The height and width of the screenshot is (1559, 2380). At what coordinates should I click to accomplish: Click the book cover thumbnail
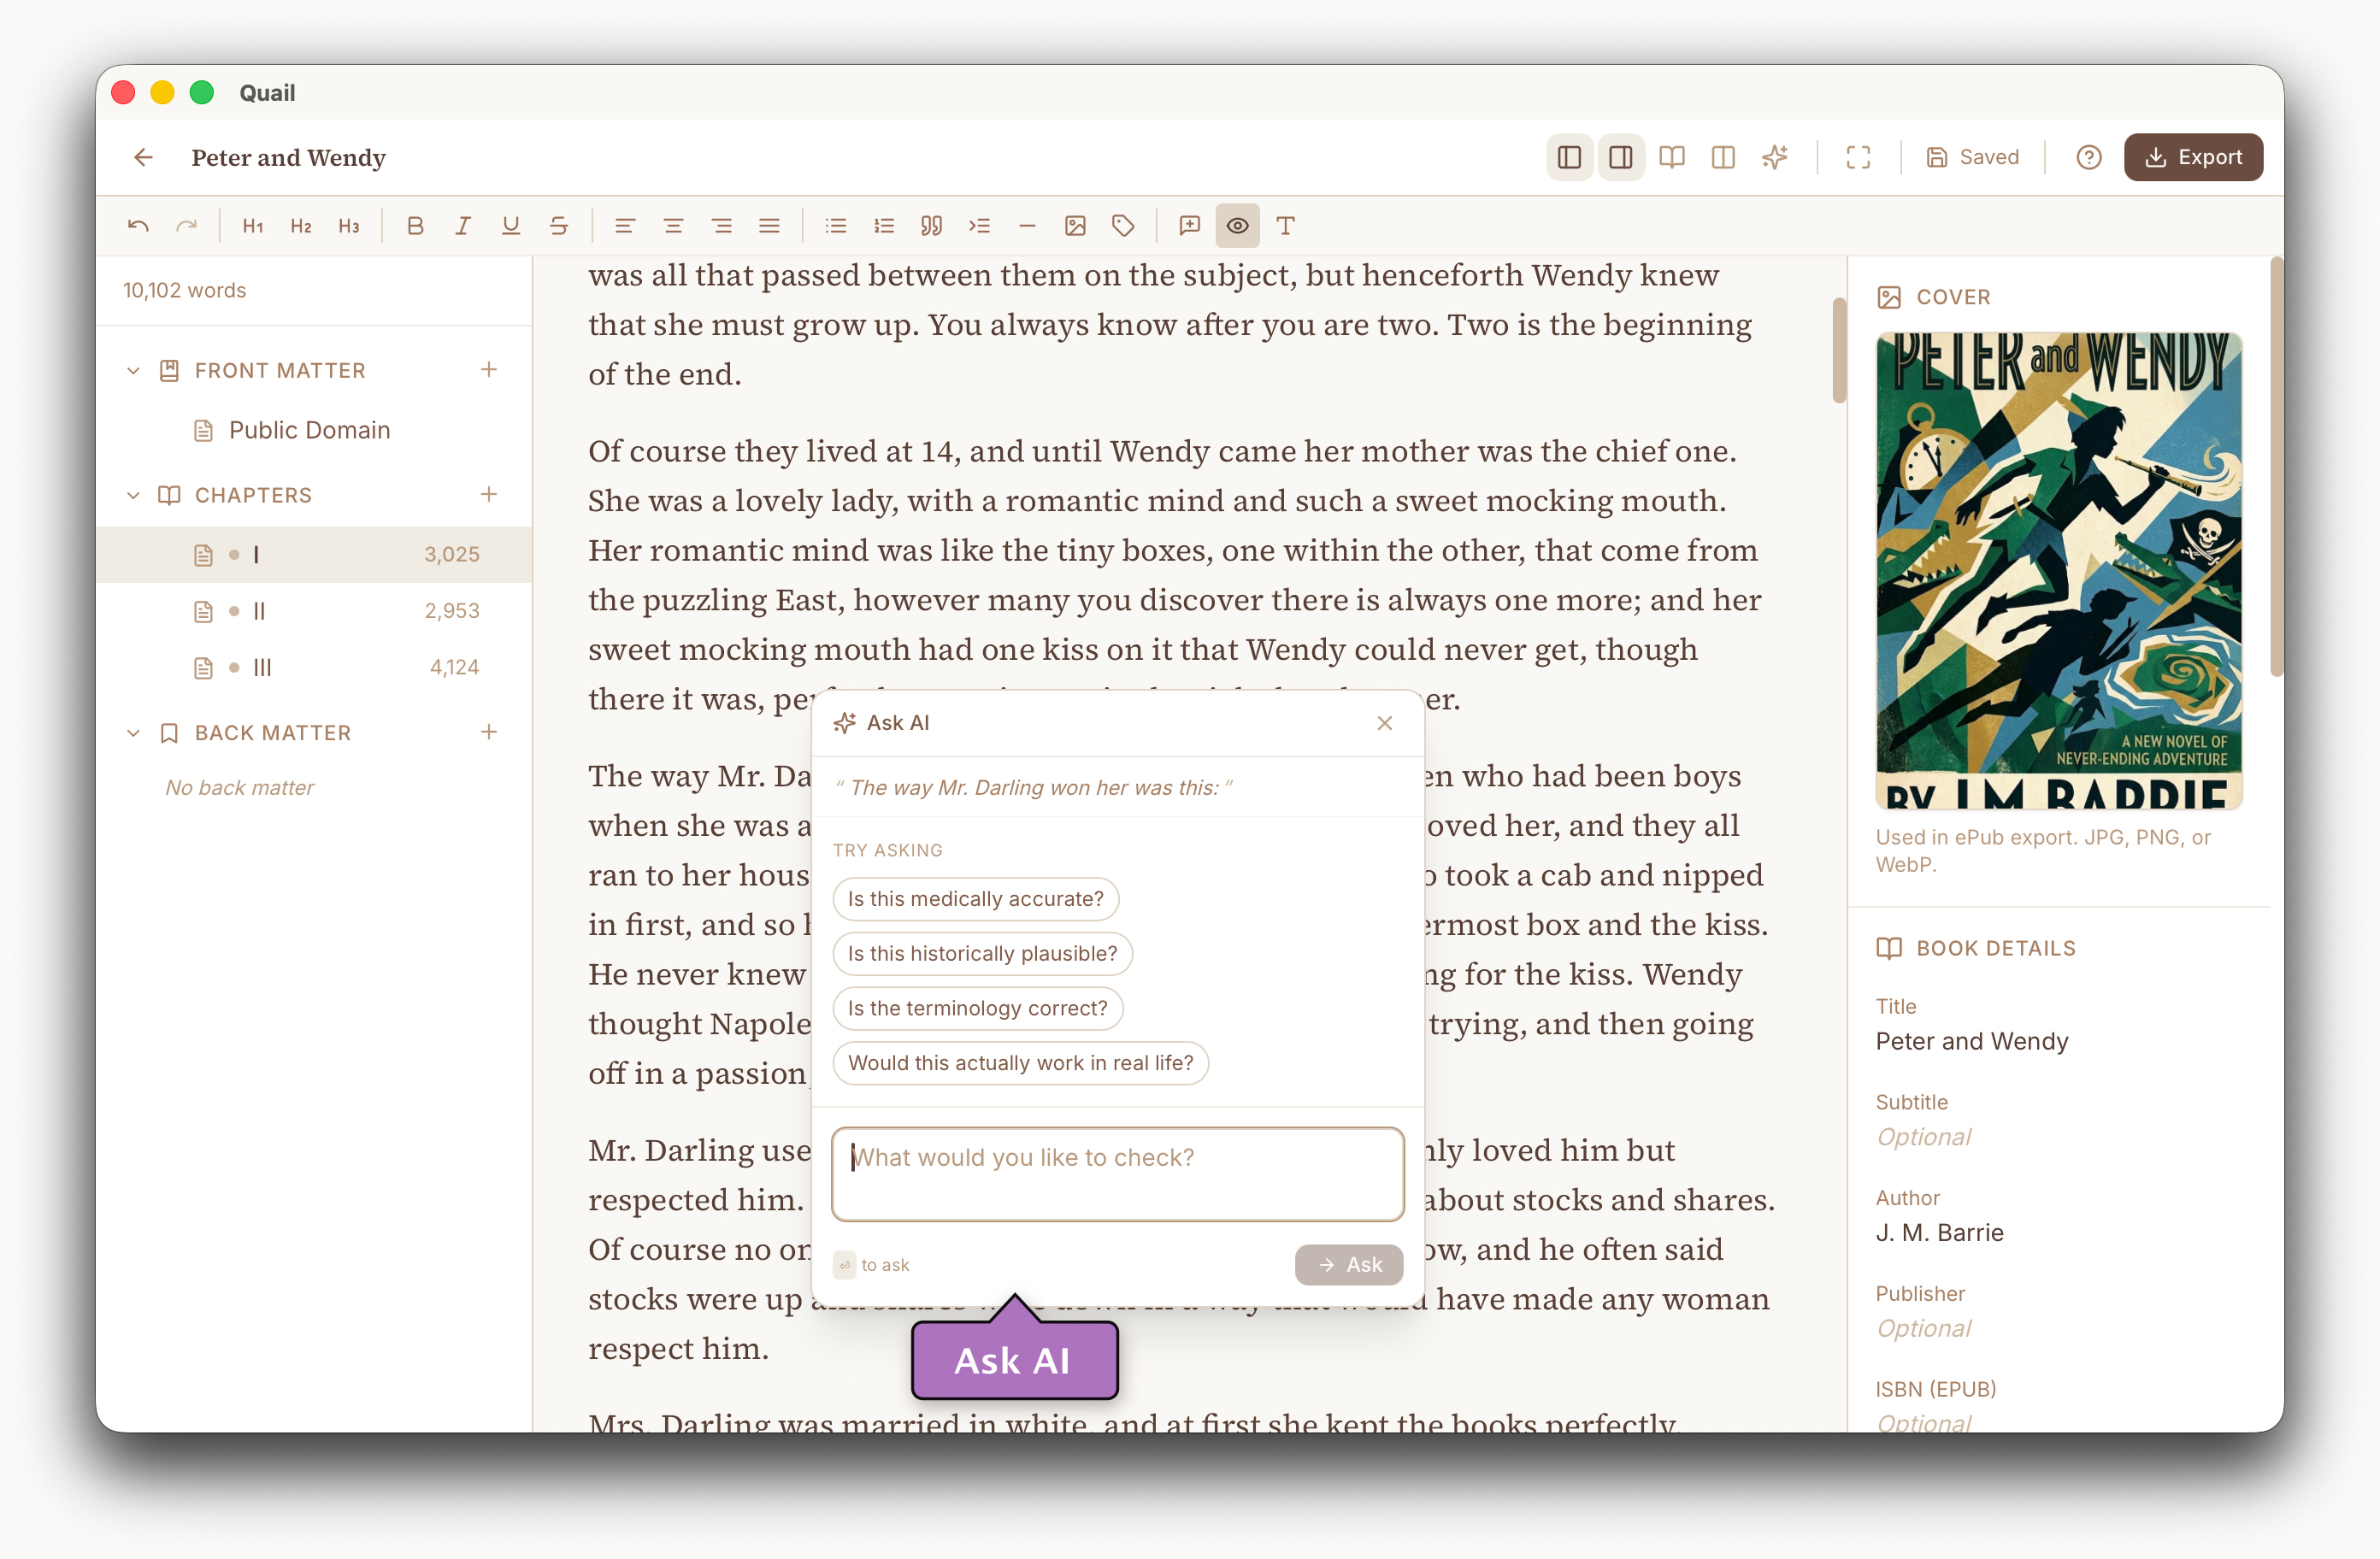[x=2059, y=570]
